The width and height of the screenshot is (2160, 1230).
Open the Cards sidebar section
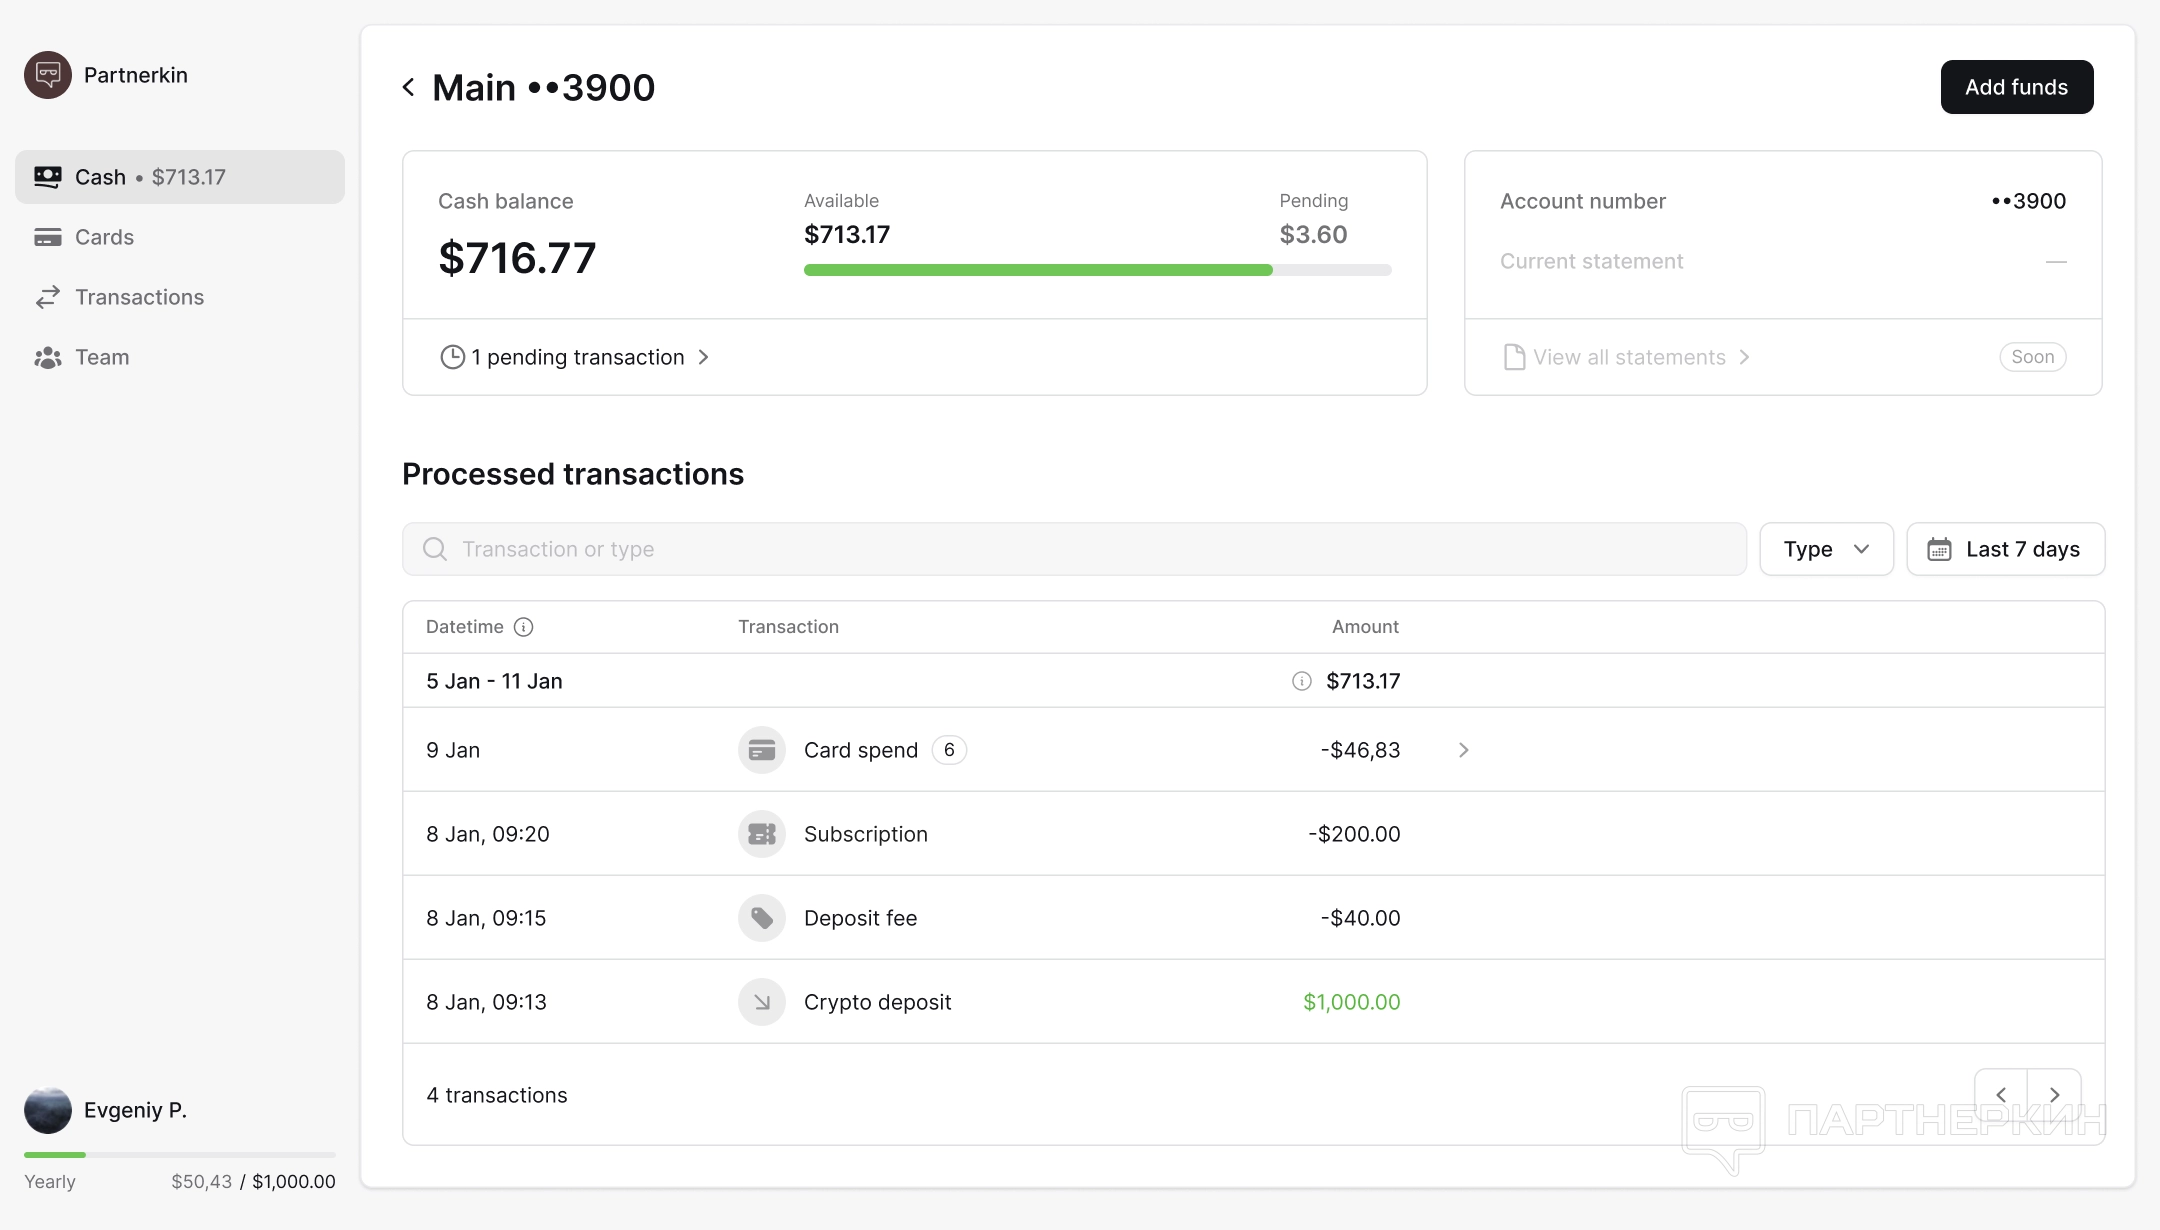coord(104,237)
